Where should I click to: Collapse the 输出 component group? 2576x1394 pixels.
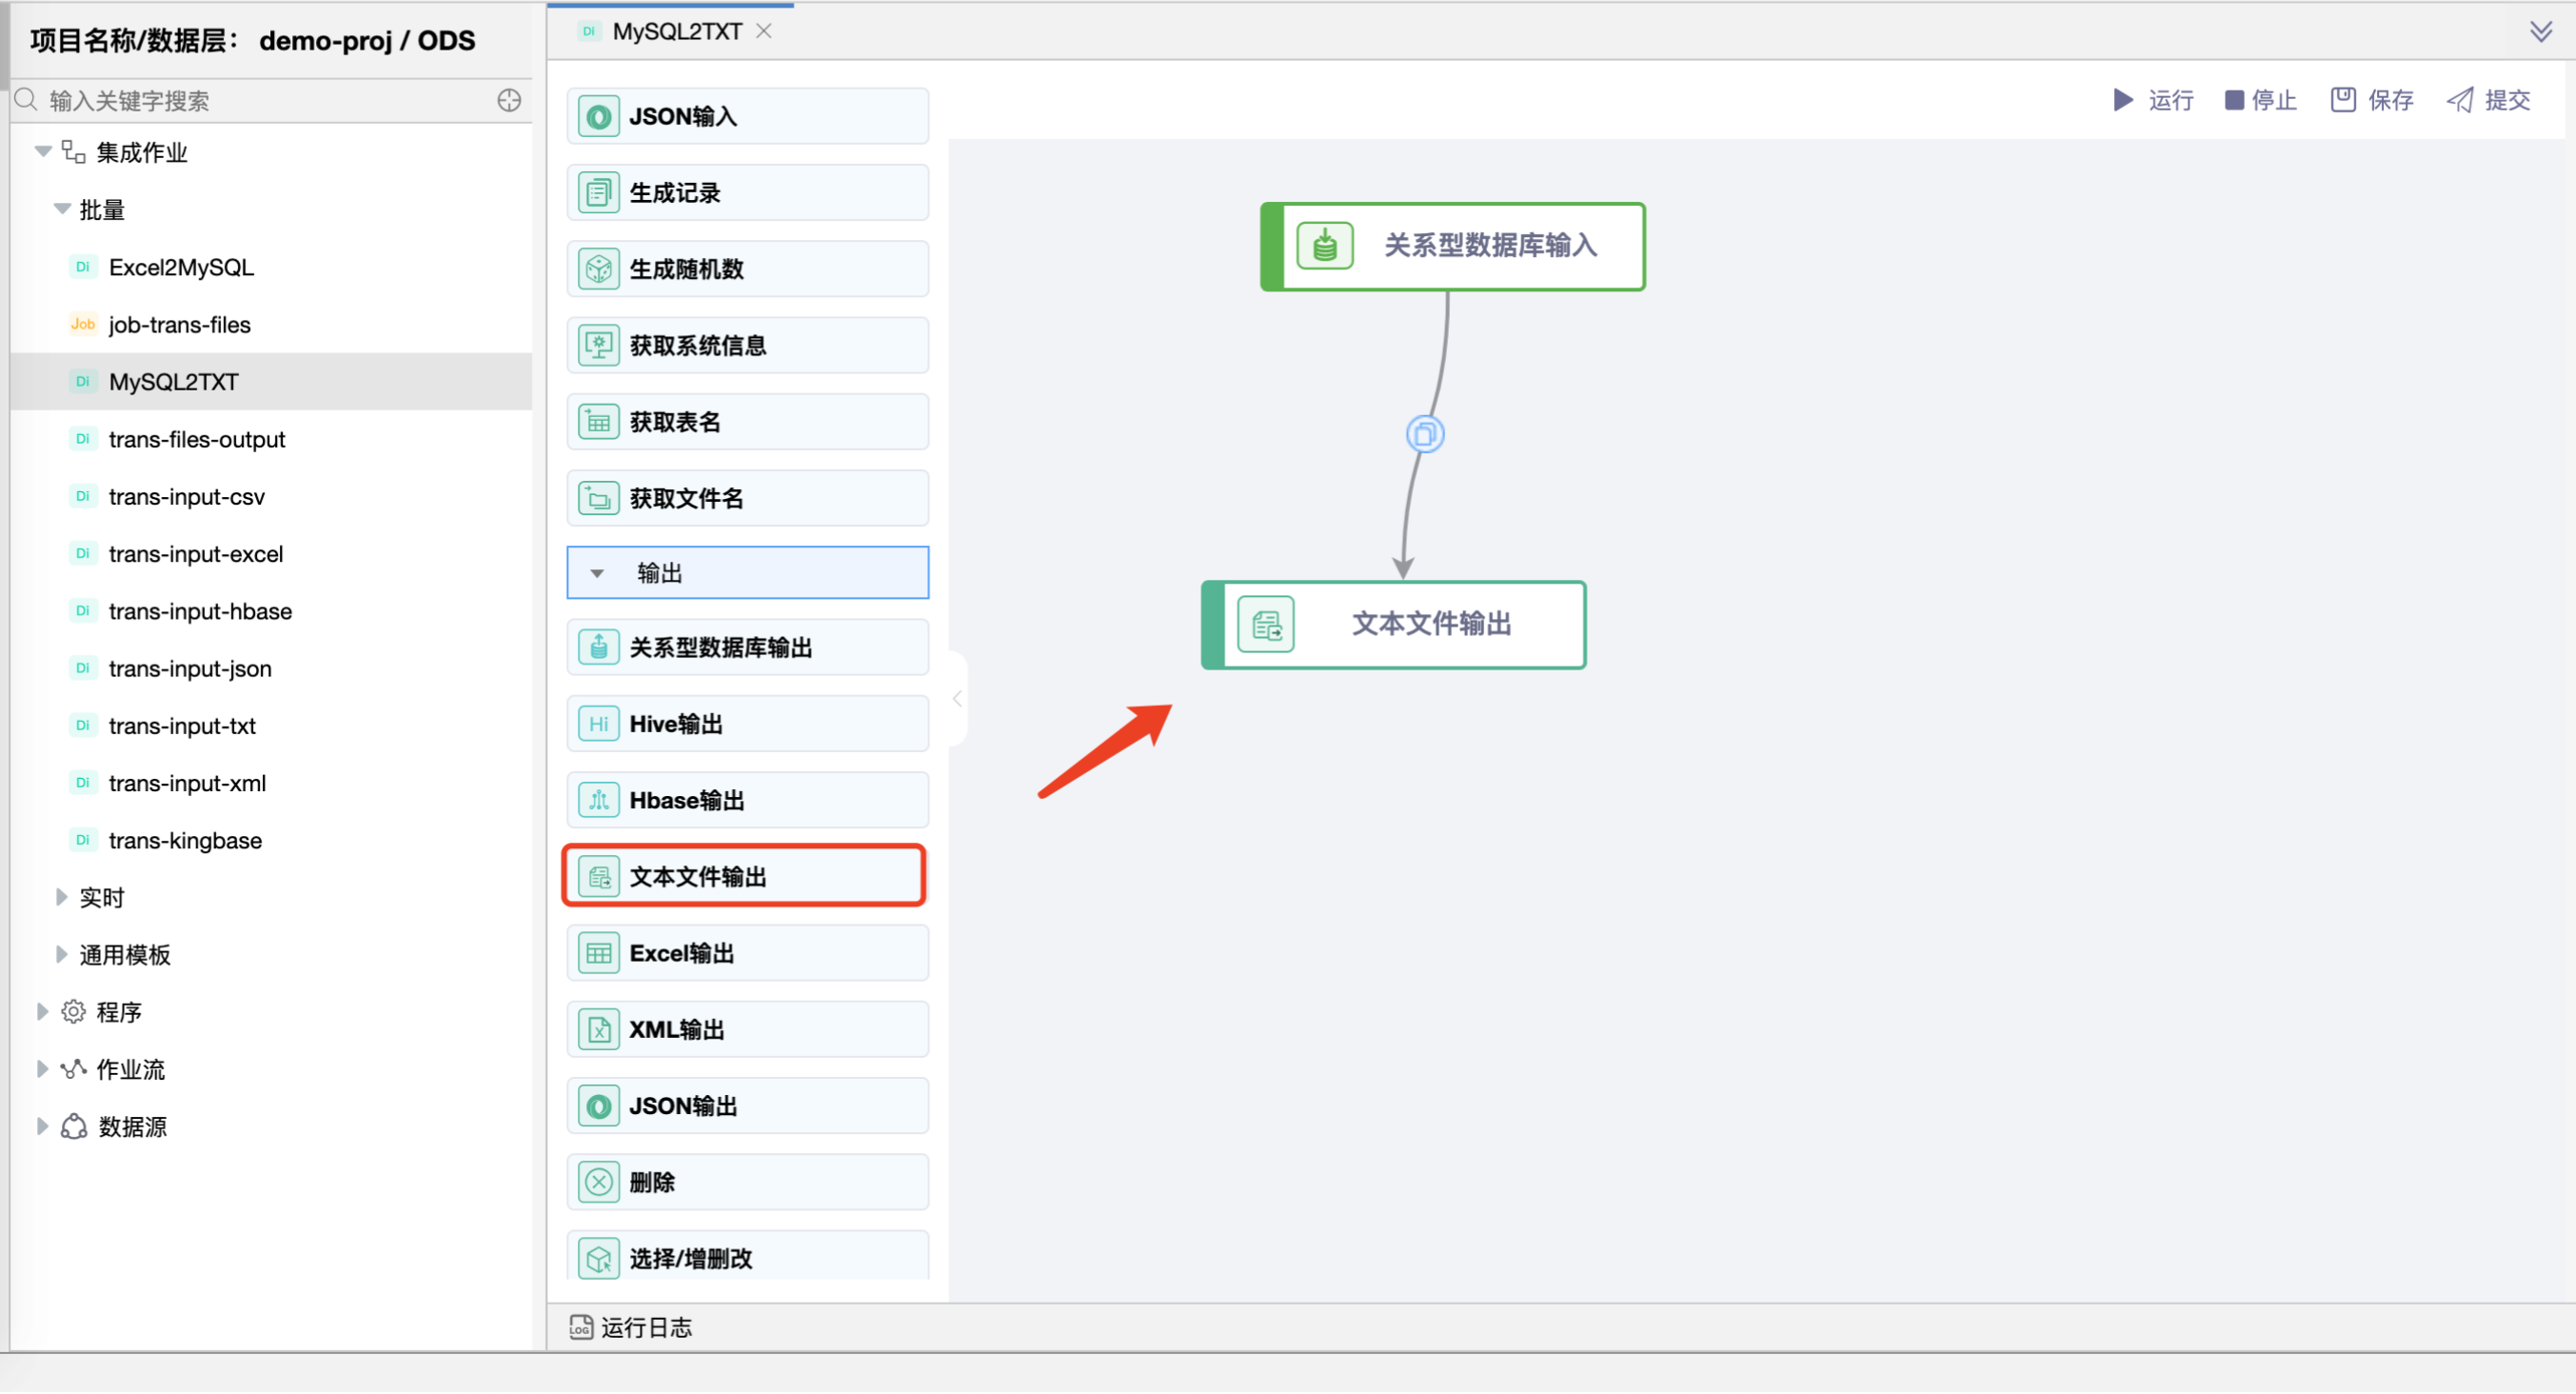(597, 572)
